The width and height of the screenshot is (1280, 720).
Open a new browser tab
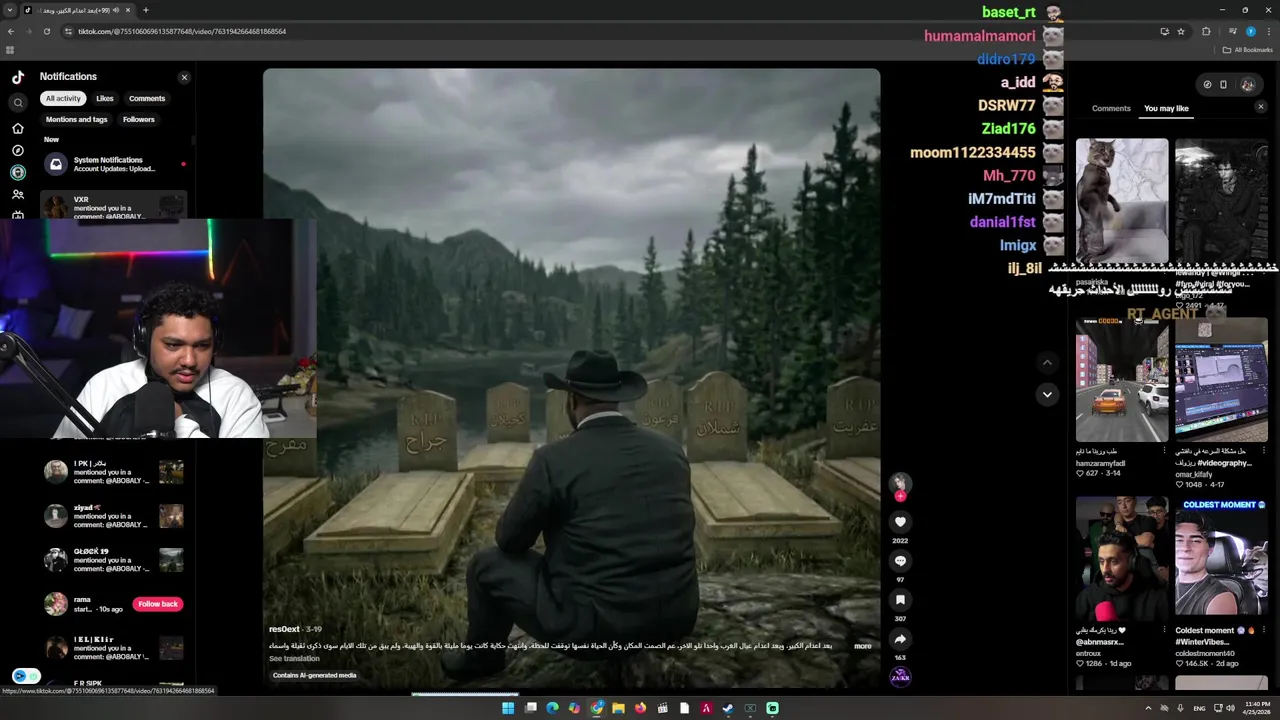tap(145, 10)
